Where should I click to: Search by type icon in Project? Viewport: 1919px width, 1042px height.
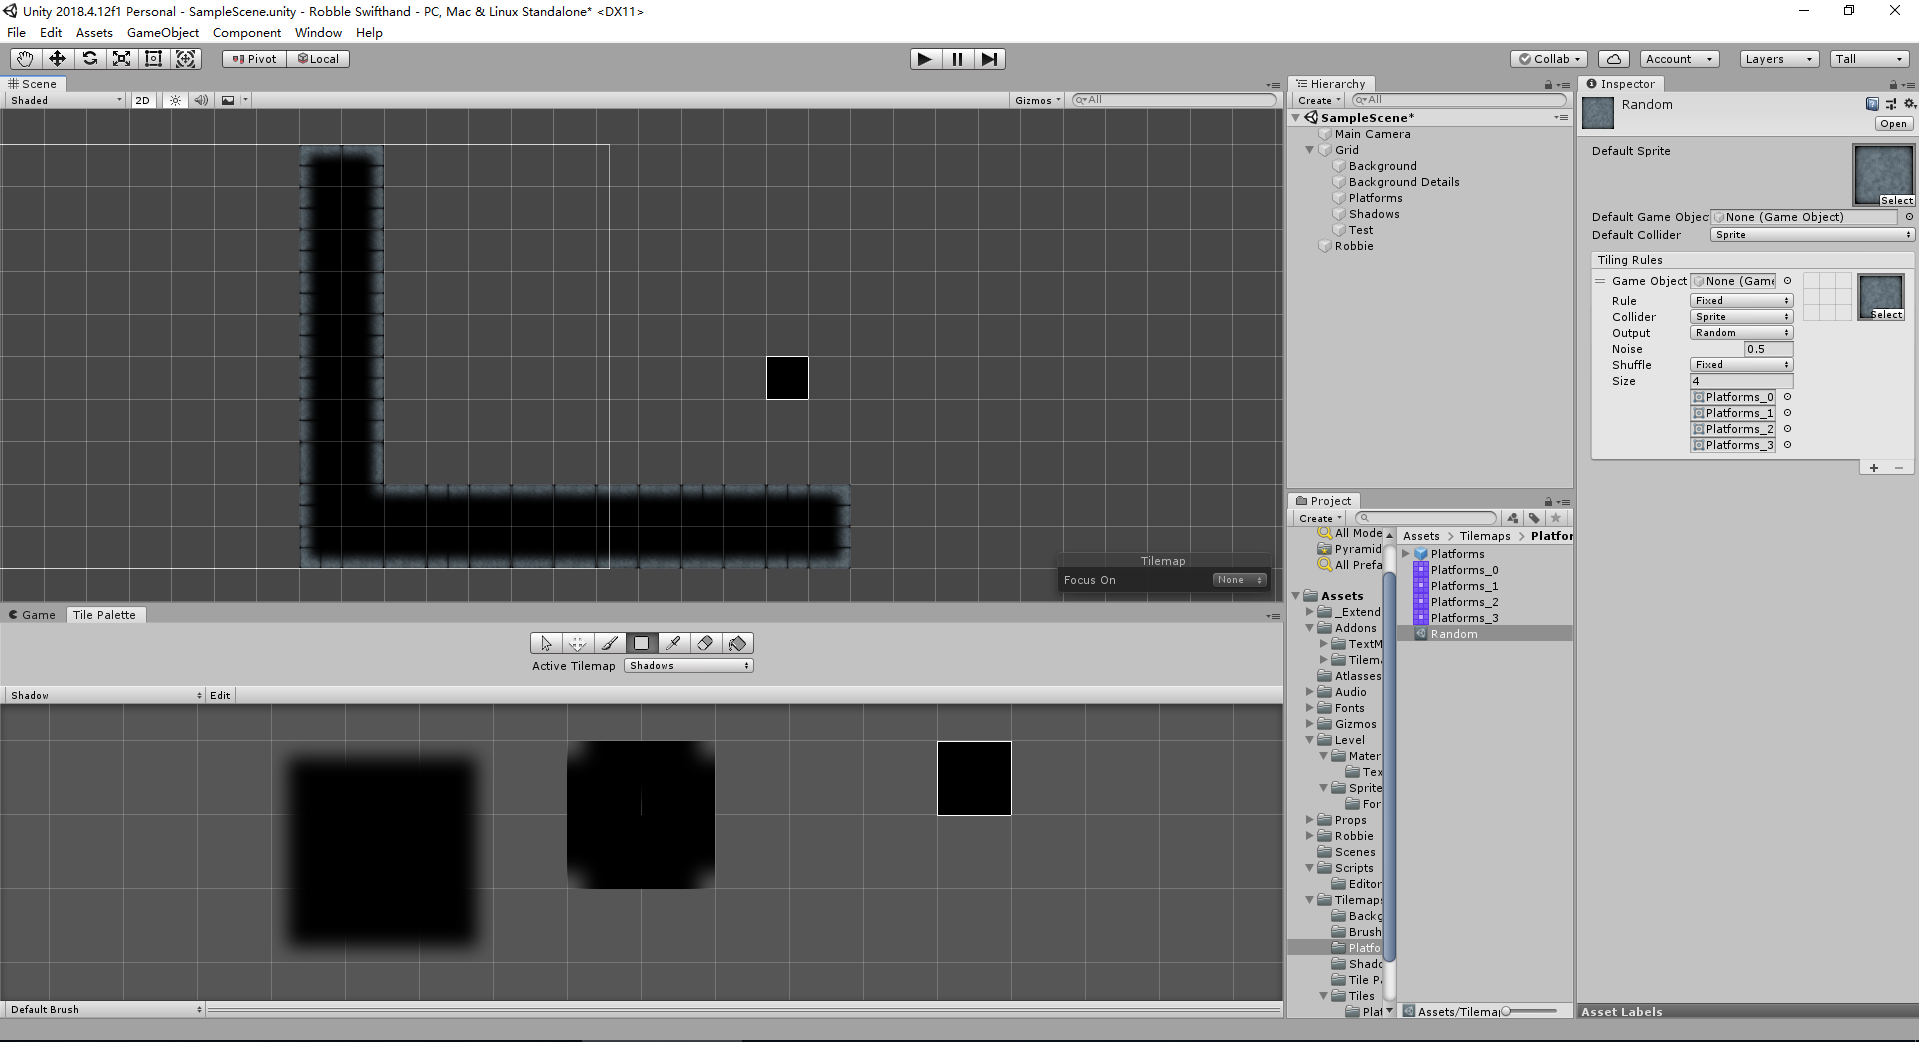1513,518
